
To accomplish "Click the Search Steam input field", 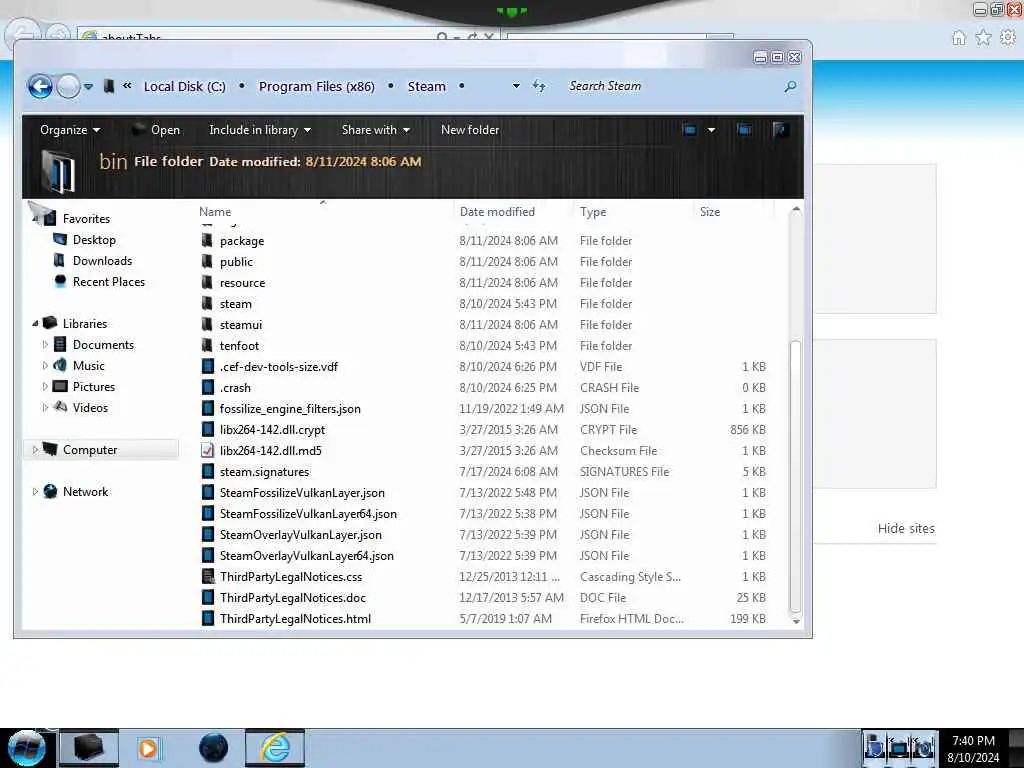I will point(673,86).
